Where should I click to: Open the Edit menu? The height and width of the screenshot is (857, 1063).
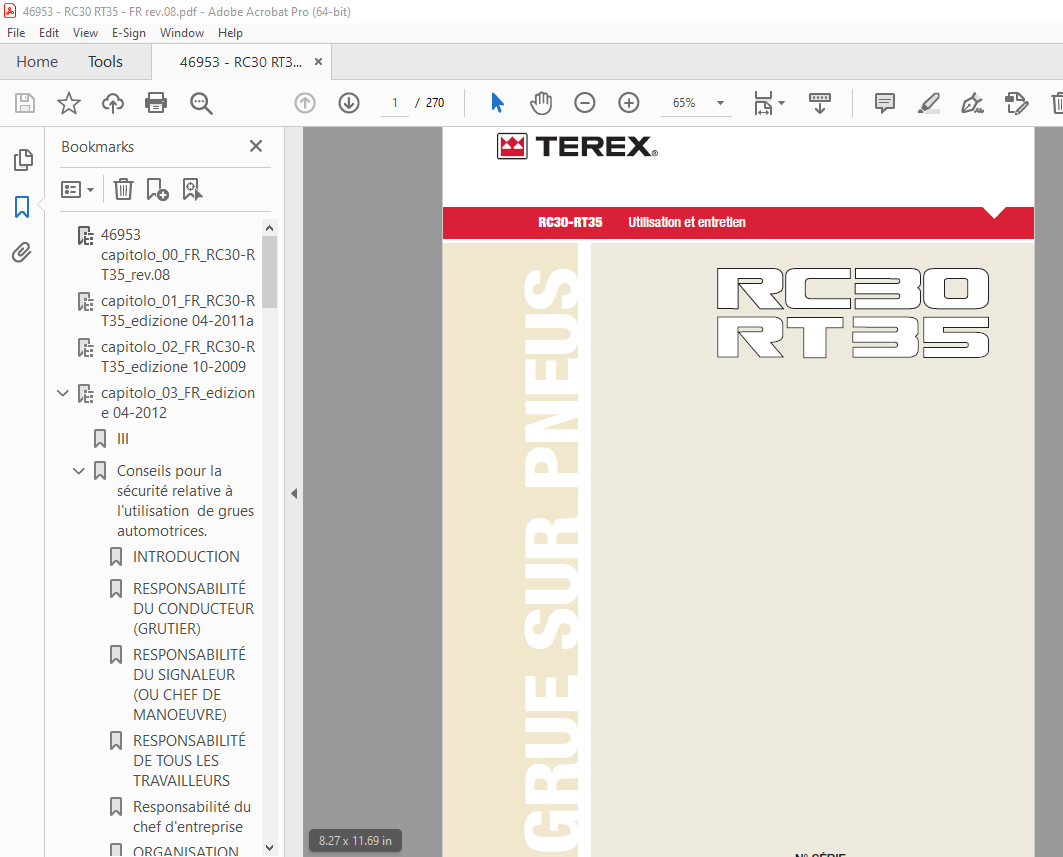click(49, 33)
